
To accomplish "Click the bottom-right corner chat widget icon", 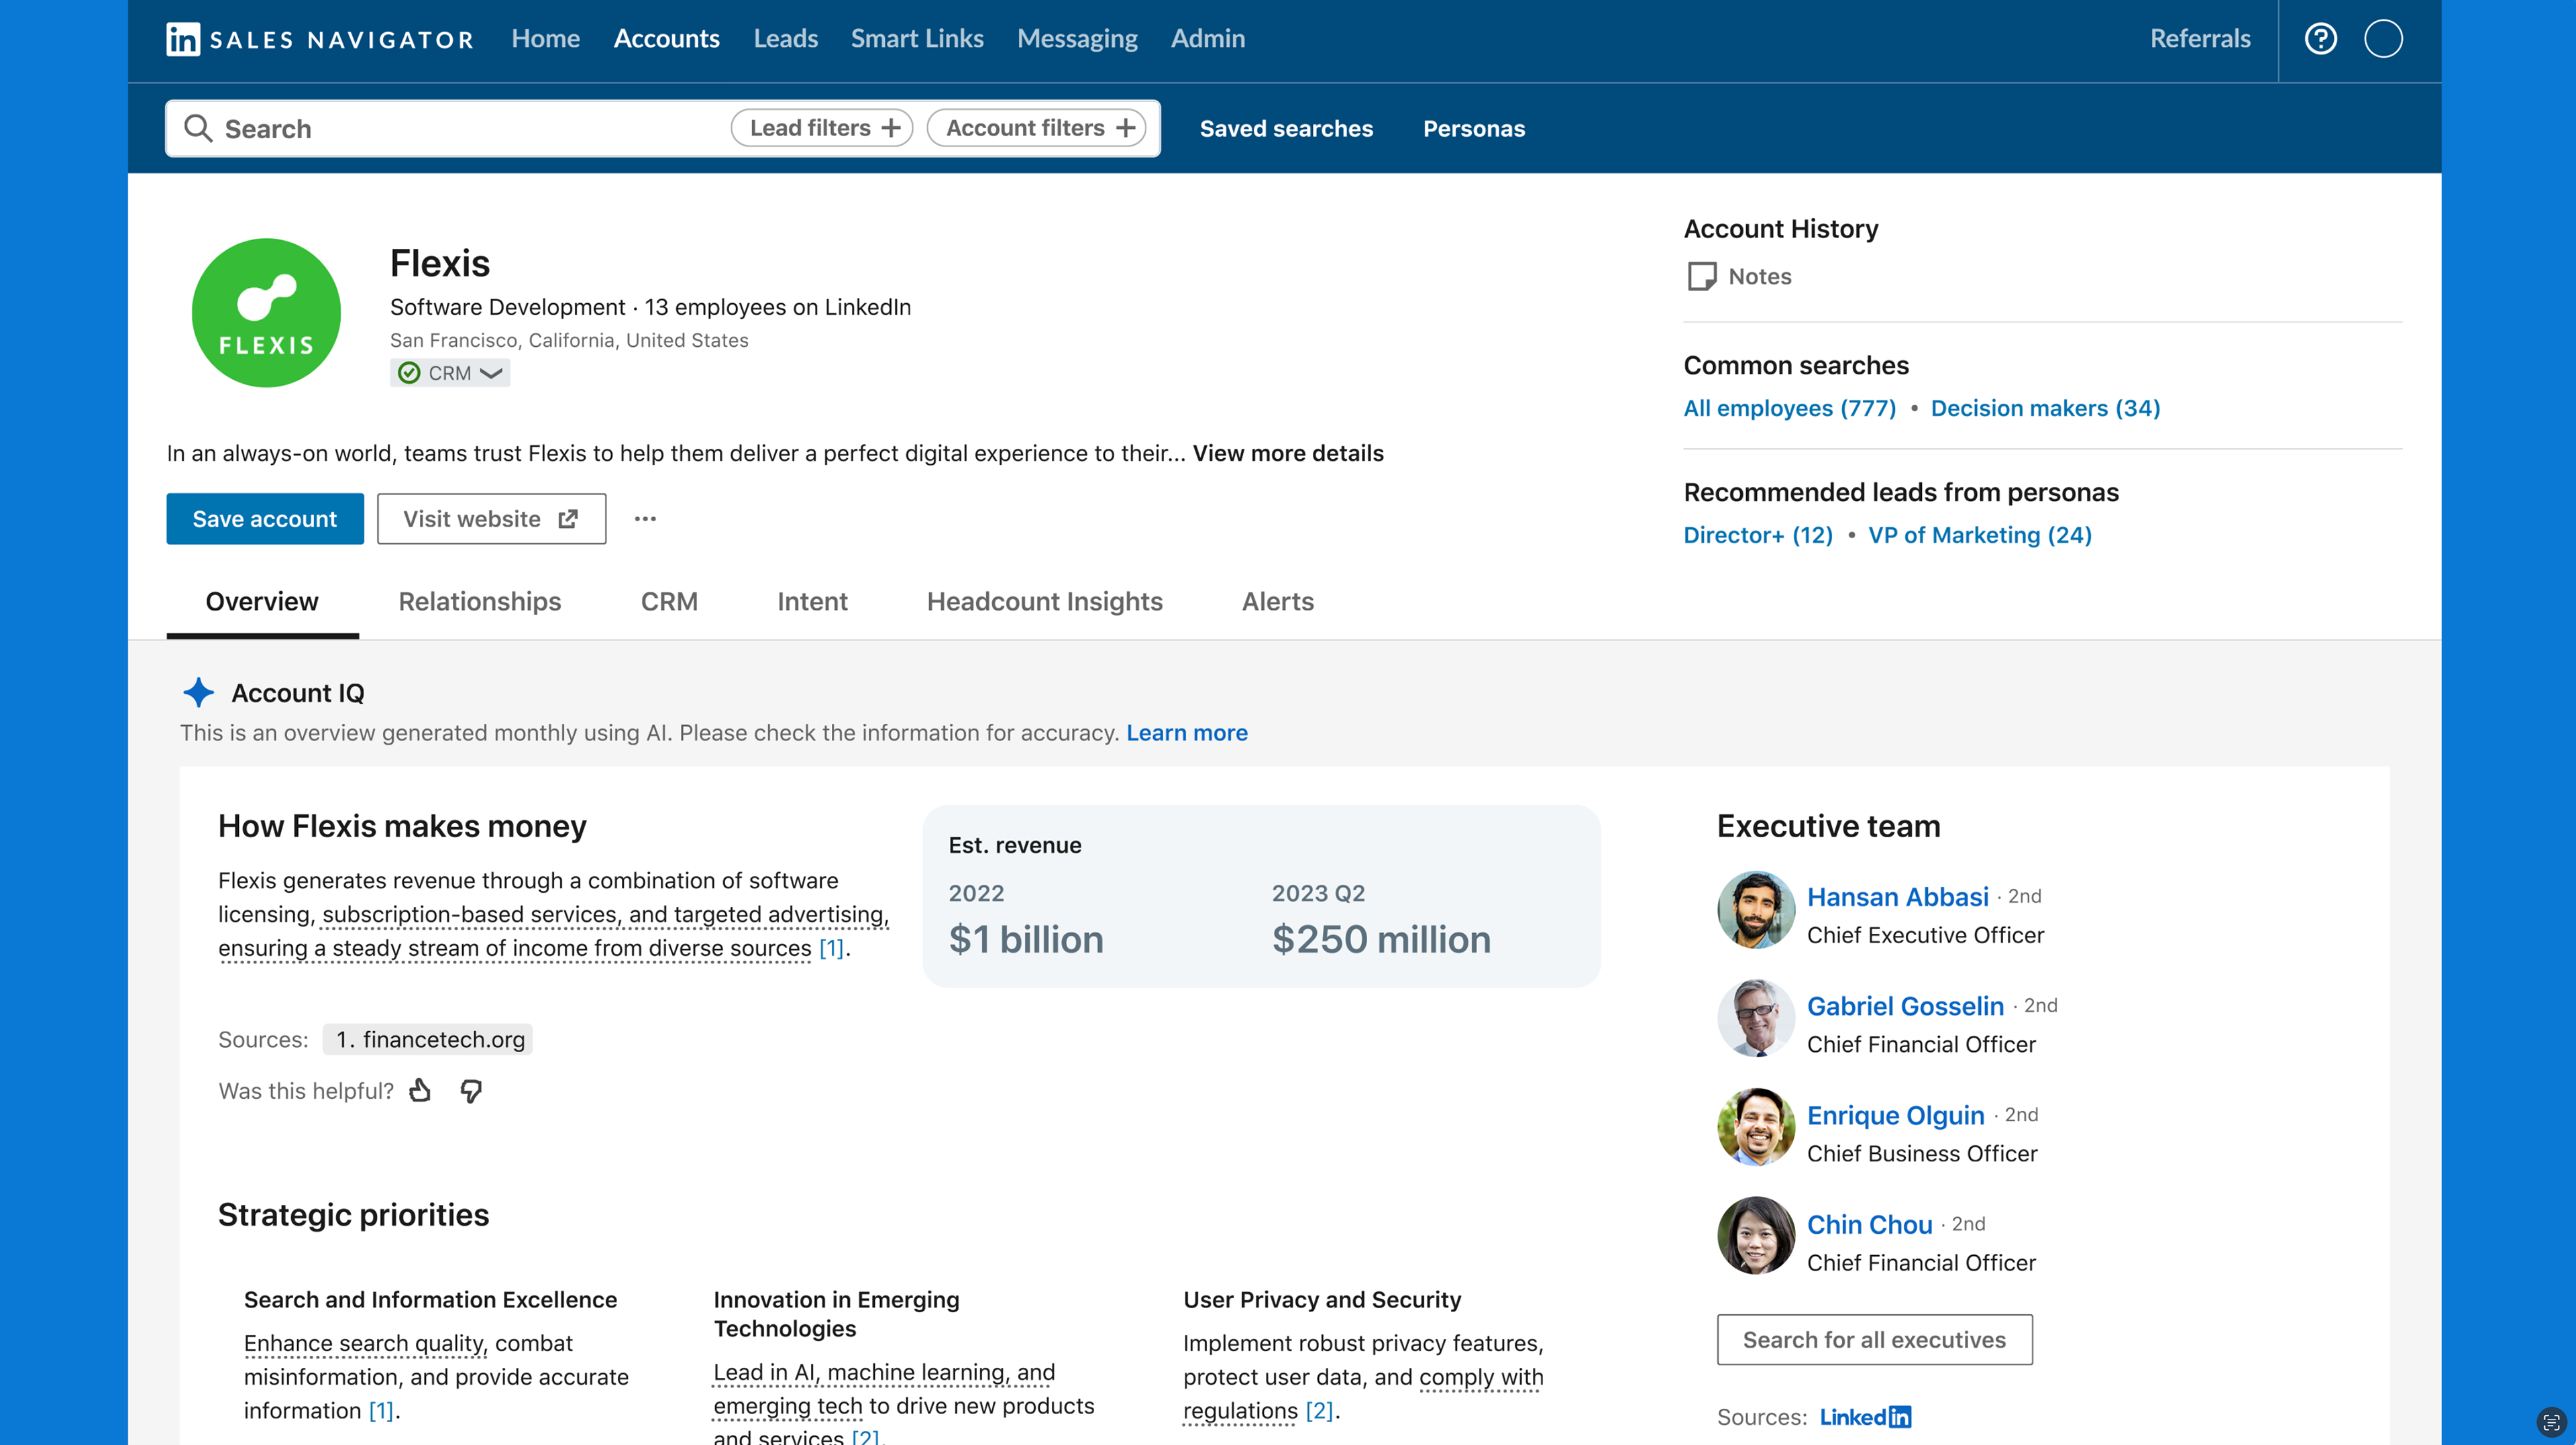I will pyautogui.click(x=2551, y=1422).
